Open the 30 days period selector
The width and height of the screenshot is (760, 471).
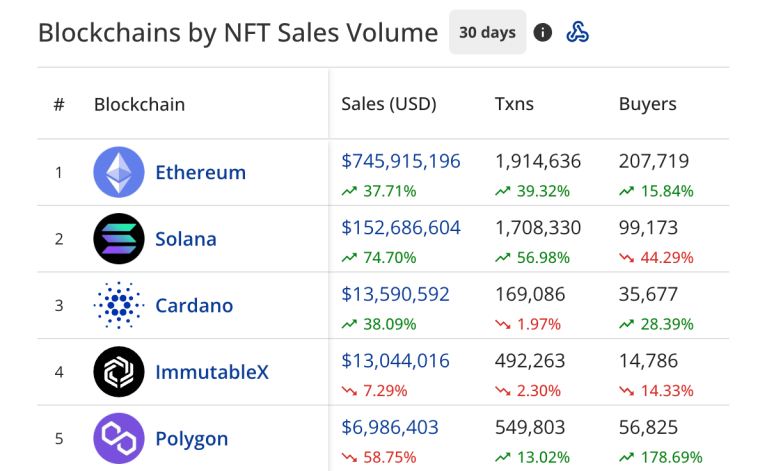[488, 32]
